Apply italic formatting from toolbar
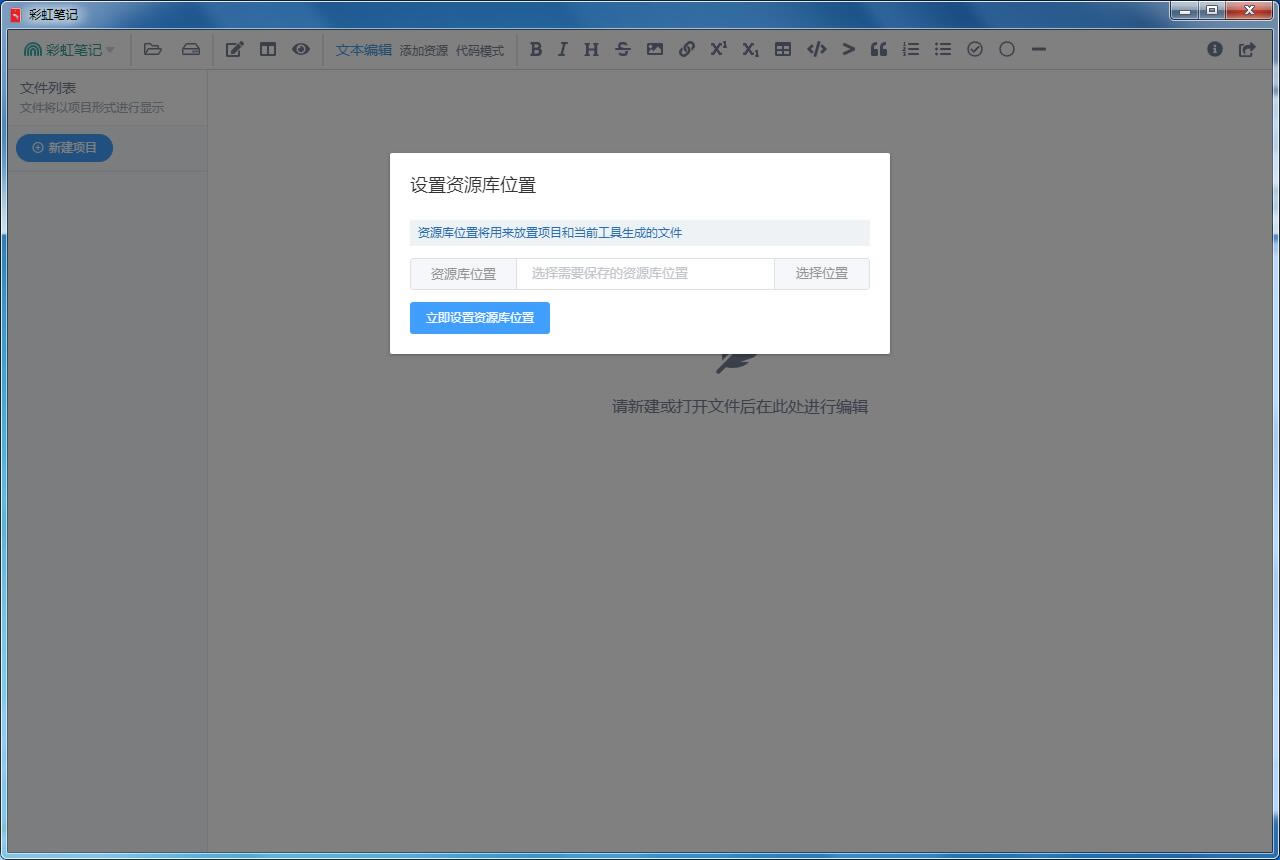 point(563,49)
